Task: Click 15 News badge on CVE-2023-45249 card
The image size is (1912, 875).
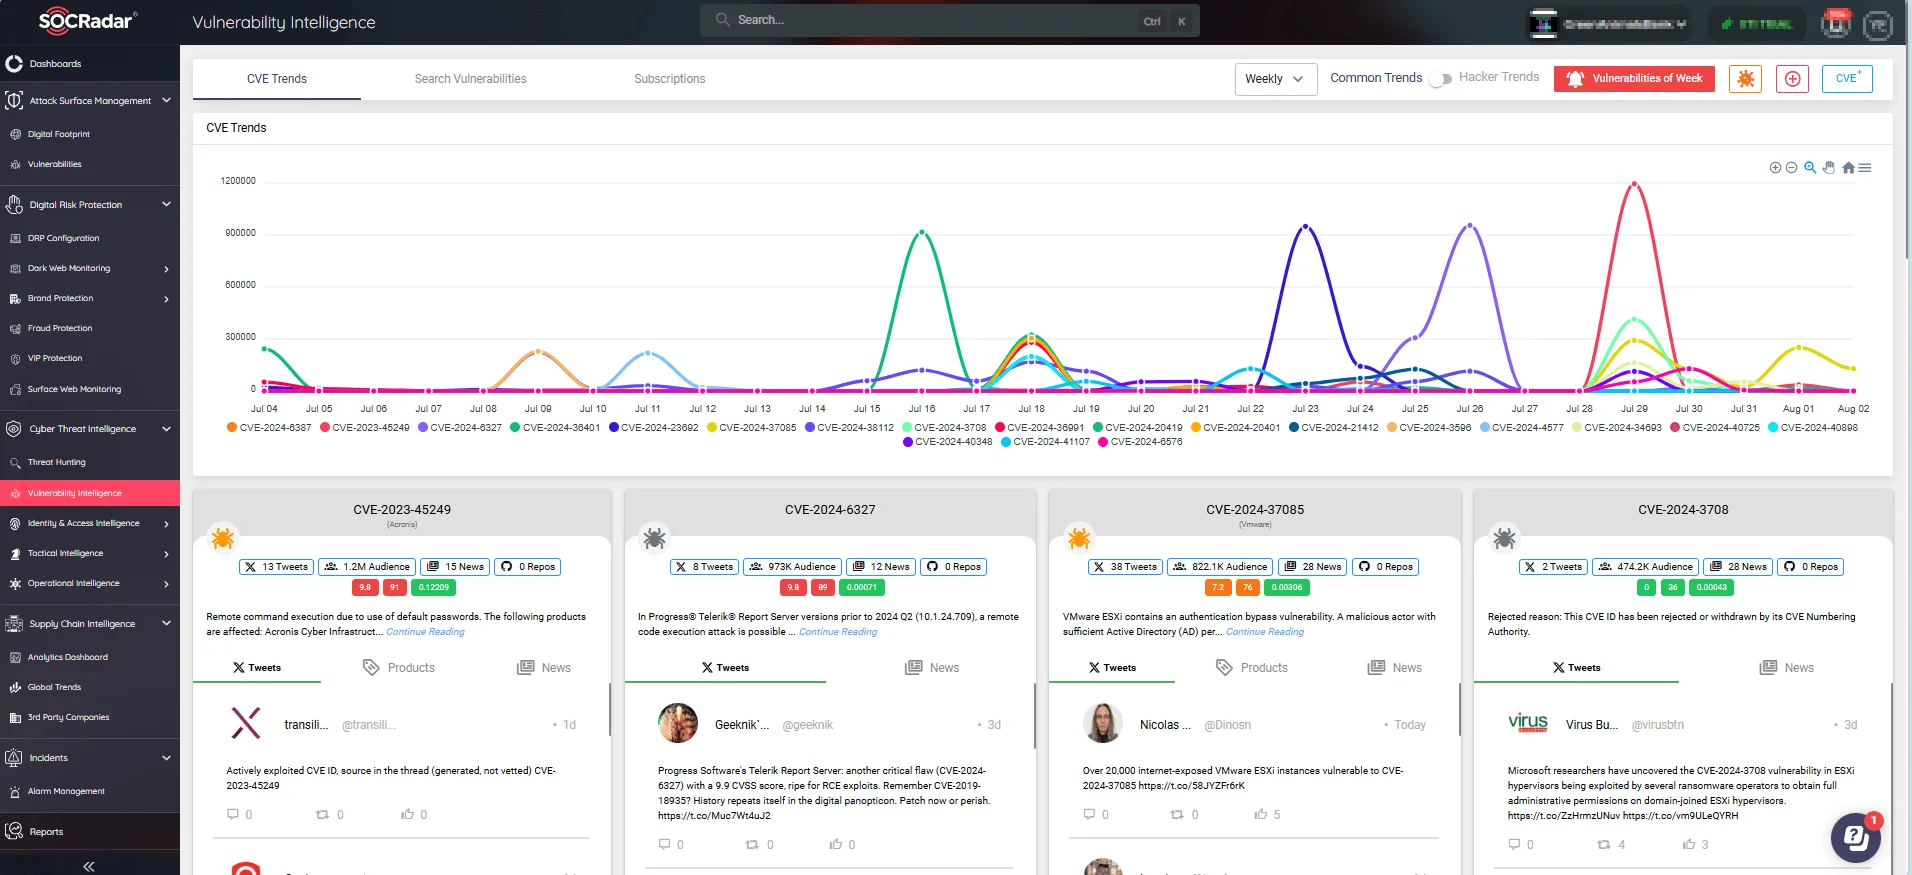Action: point(455,567)
